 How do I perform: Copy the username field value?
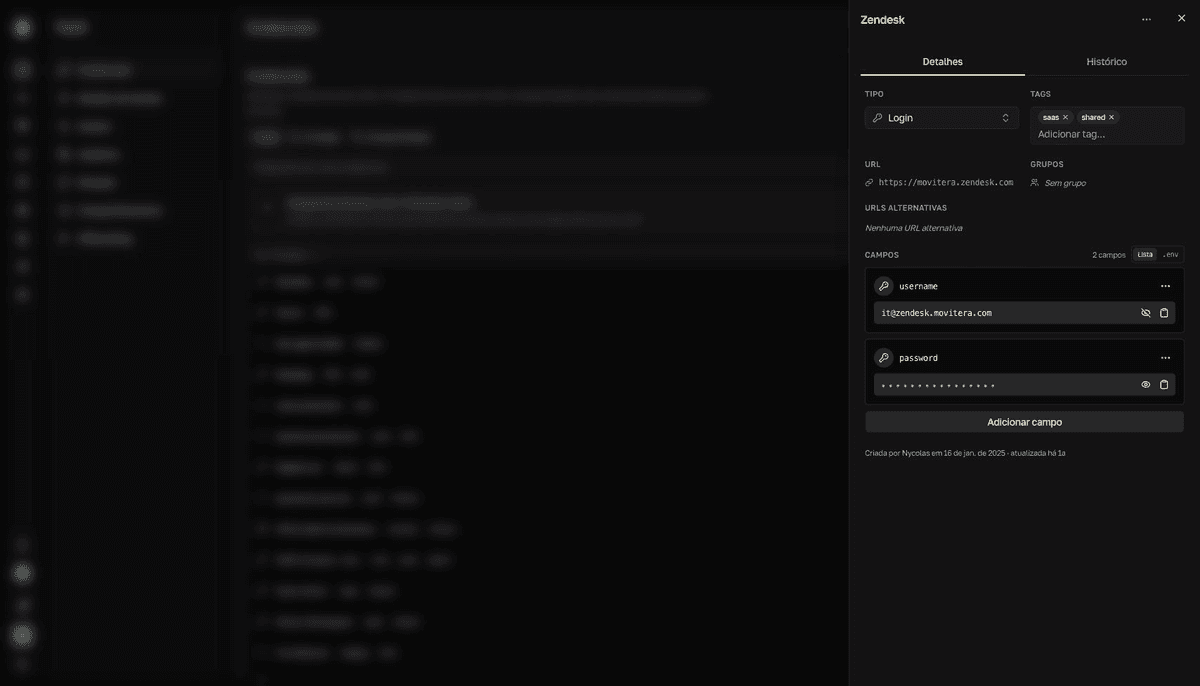[1164, 313]
